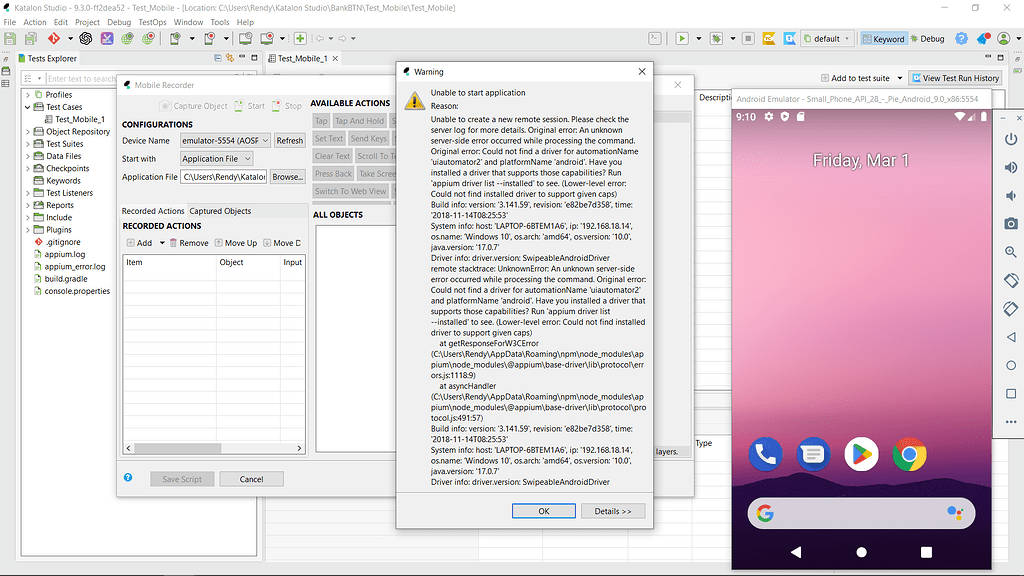Dismiss the Warning dialog with OK
1024x576 pixels.
[543, 511]
